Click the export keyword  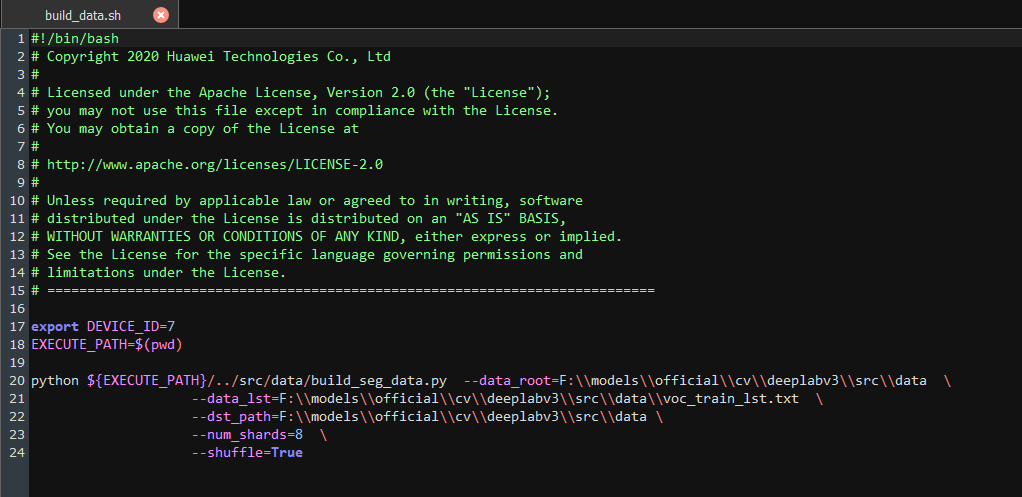55,326
